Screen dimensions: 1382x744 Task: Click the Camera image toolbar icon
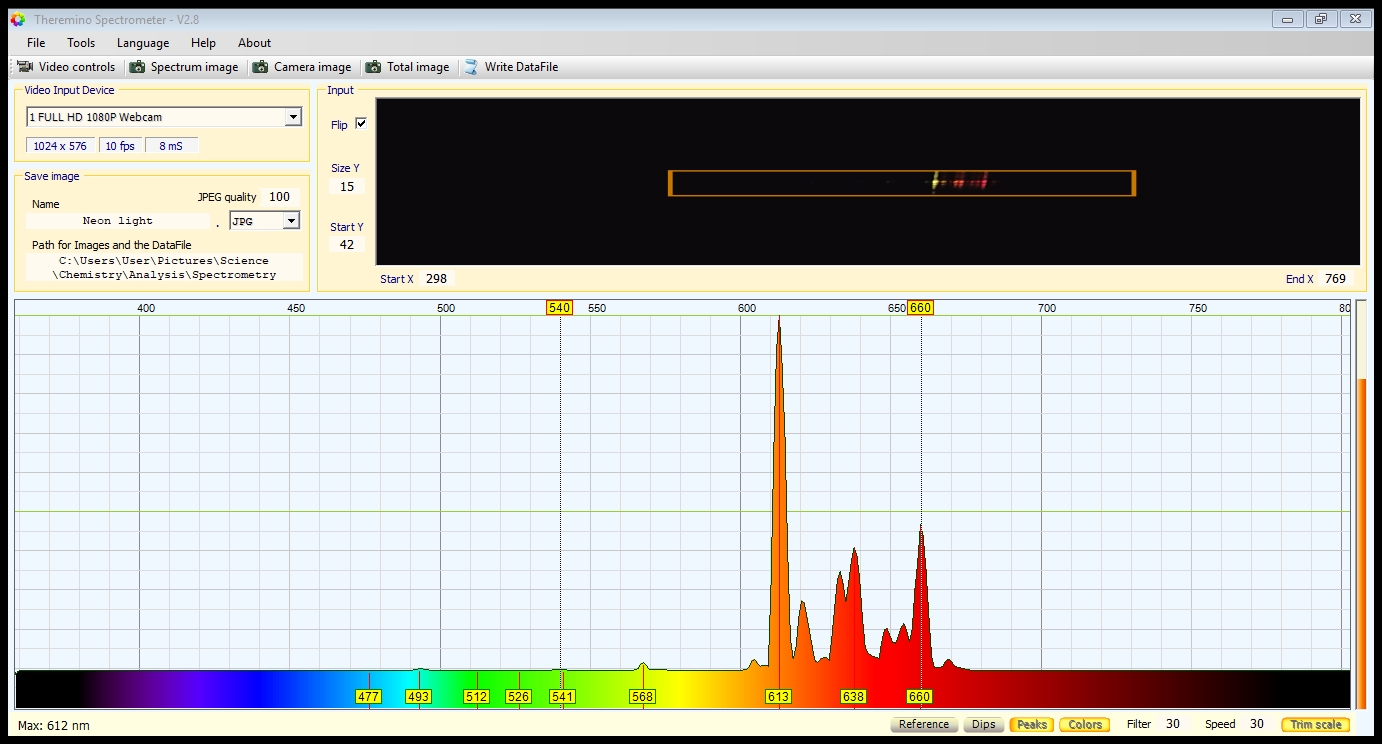pyautogui.click(x=260, y=67)
